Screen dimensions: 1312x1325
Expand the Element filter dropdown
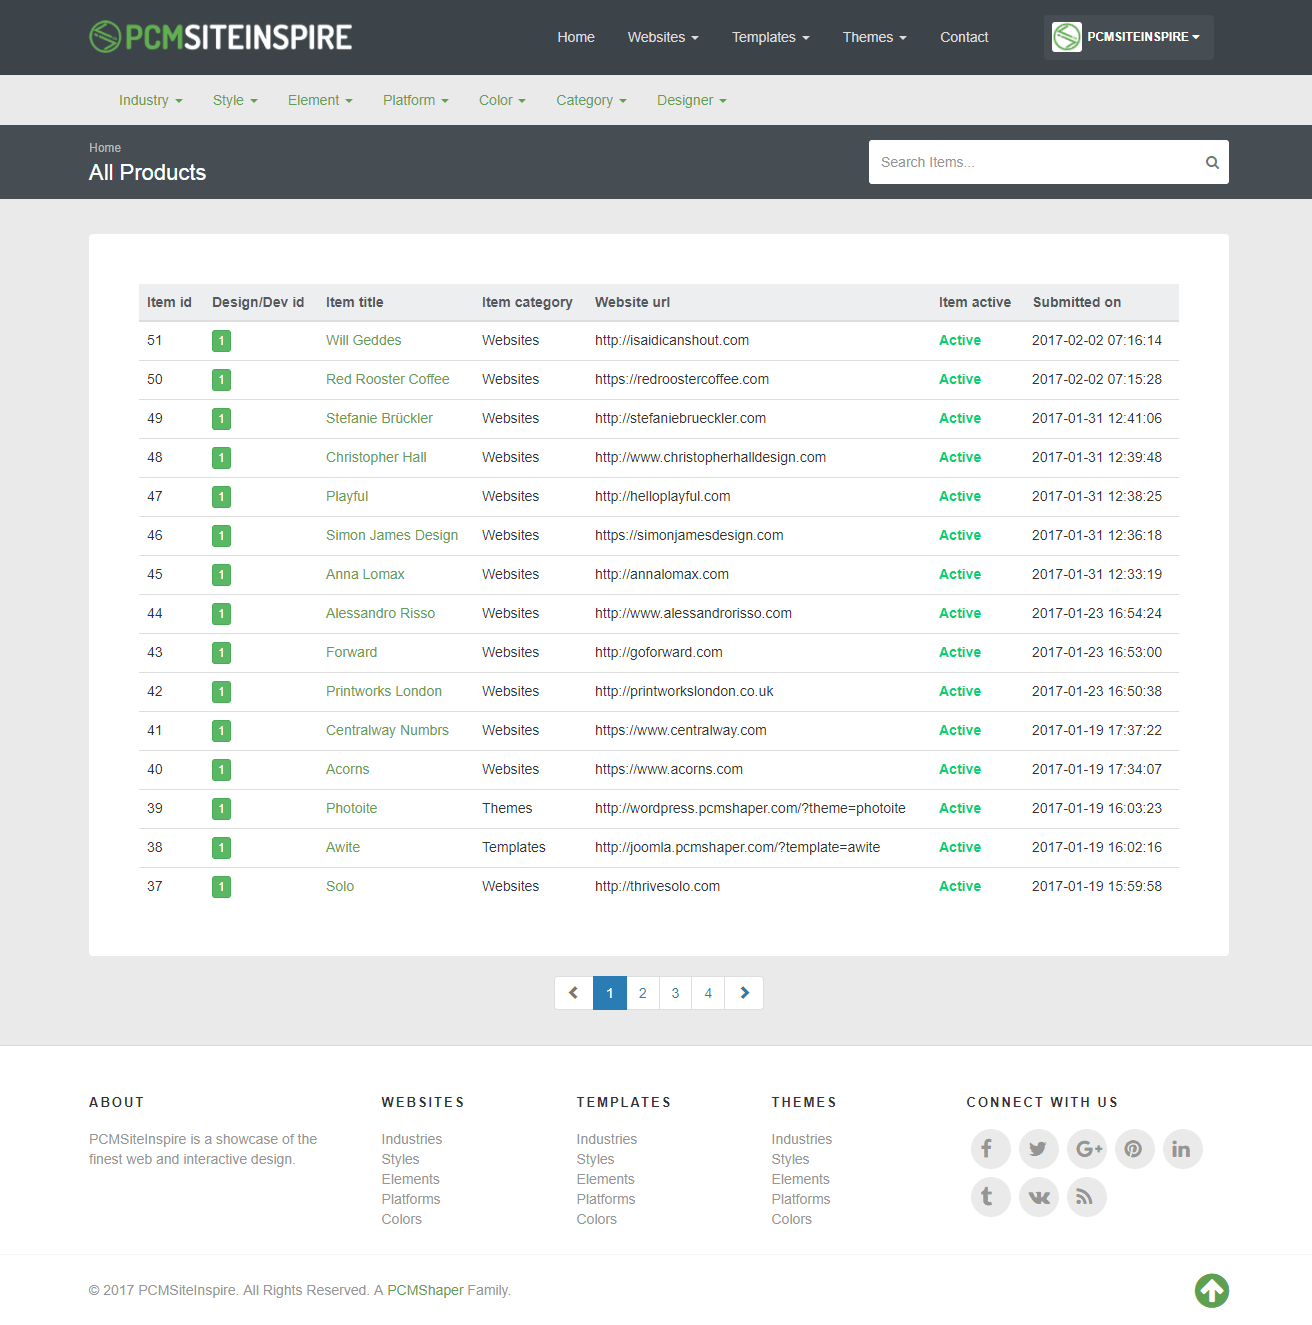click(320, 100)
